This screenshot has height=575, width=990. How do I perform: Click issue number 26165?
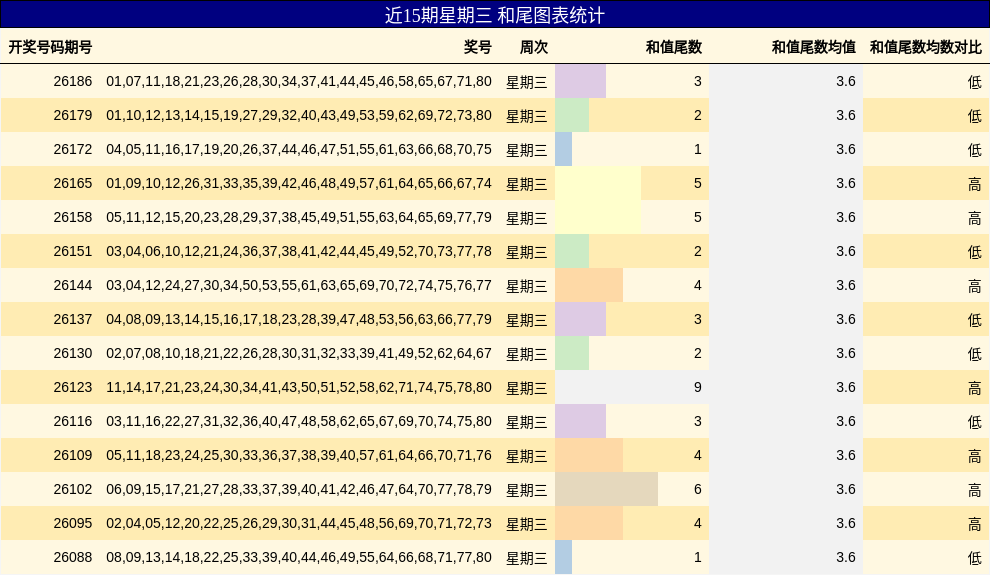point(73,184)
